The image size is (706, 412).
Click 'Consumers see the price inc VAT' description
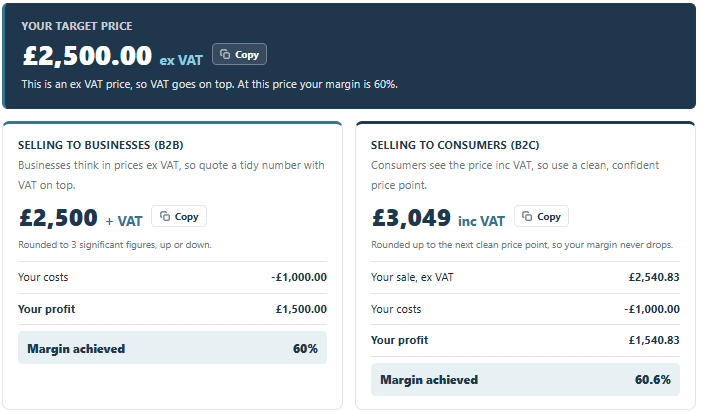point(515,175)
